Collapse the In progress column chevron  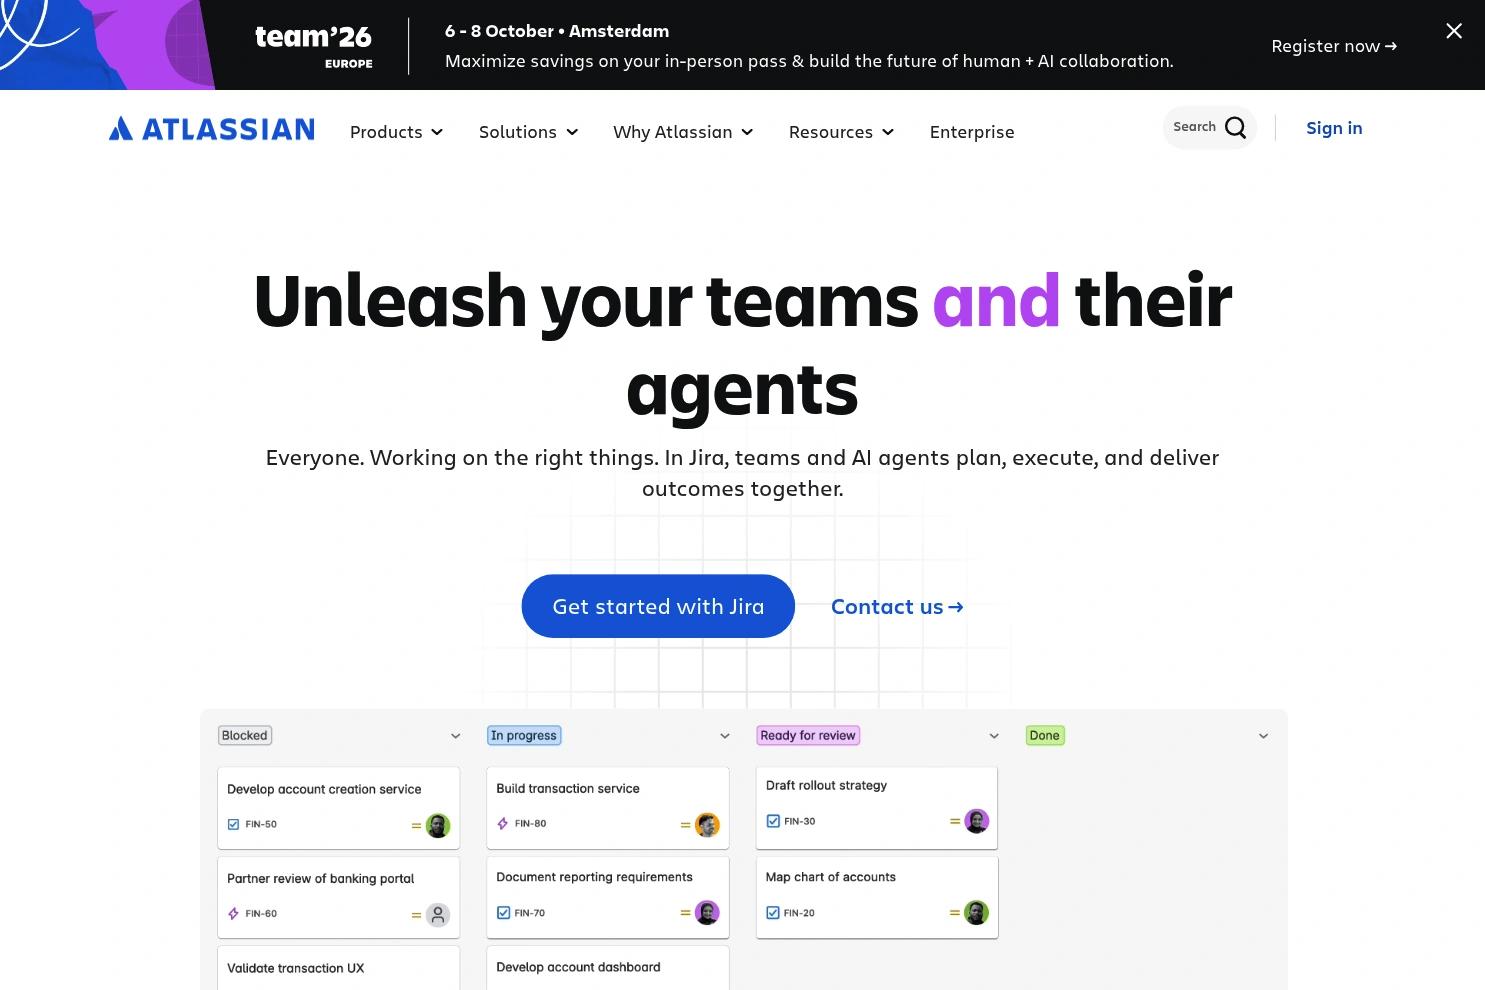725,736
